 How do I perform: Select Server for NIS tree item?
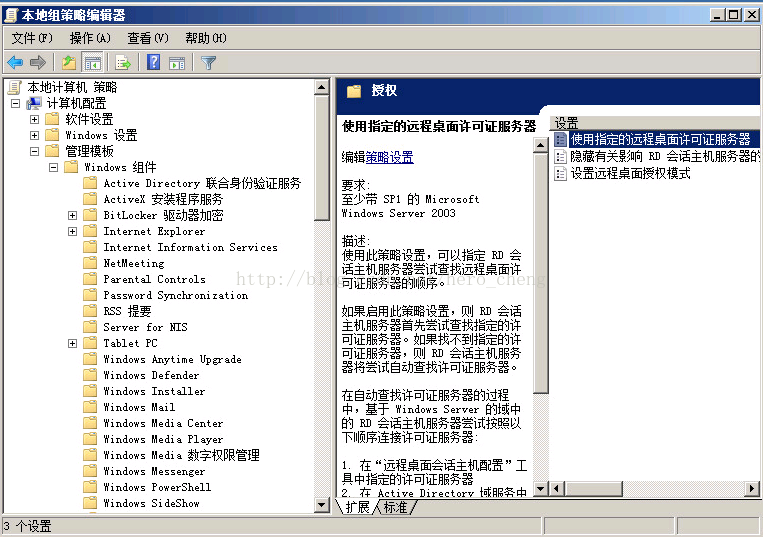145,327
